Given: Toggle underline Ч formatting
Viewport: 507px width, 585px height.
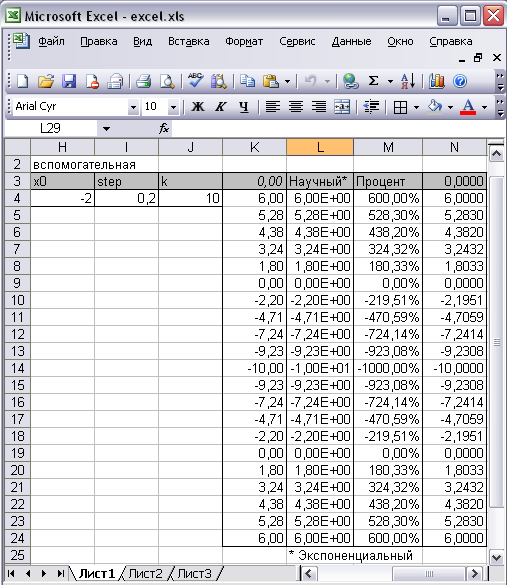Looking at the screenshot, I should 244,107.
